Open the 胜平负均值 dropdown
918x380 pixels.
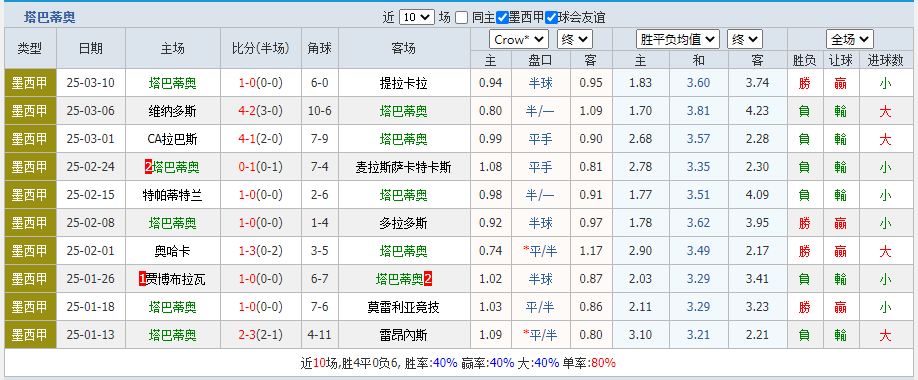677,40
